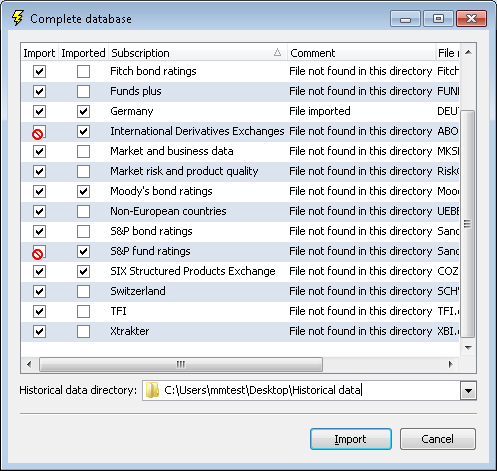Maximize the Complete database window
The height and width of the screenshot is (471, 497).
[438, 19]
